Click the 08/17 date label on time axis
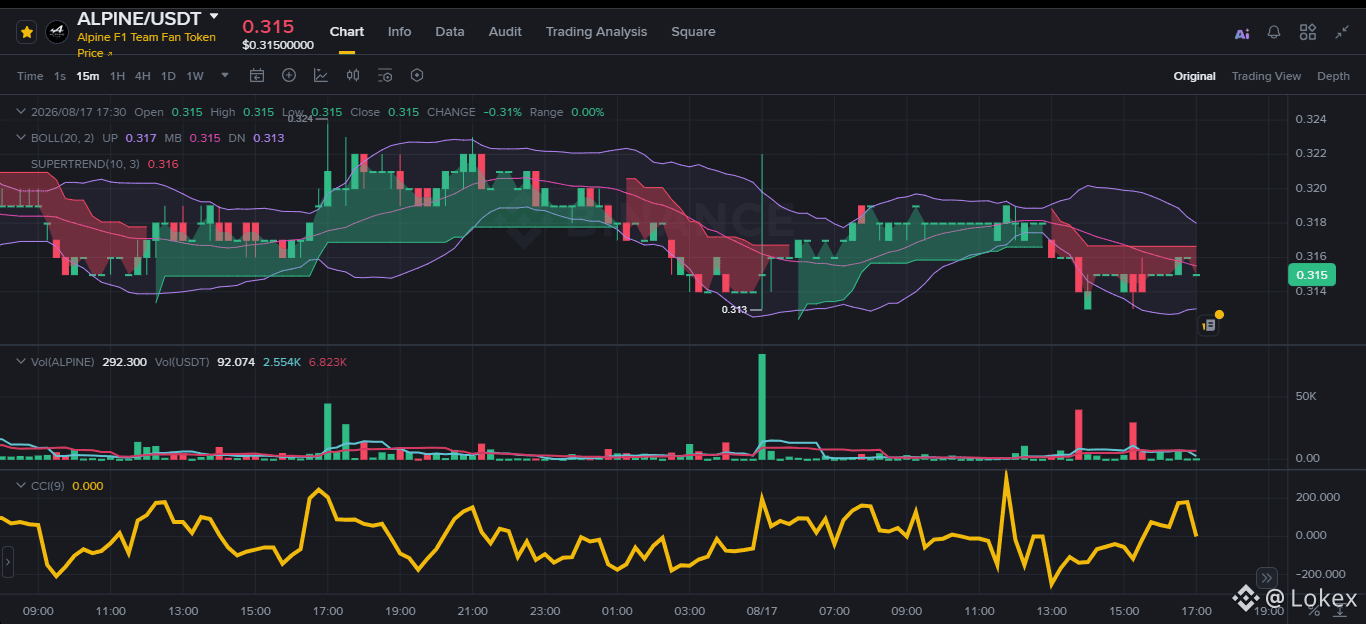 click(762, 610)
